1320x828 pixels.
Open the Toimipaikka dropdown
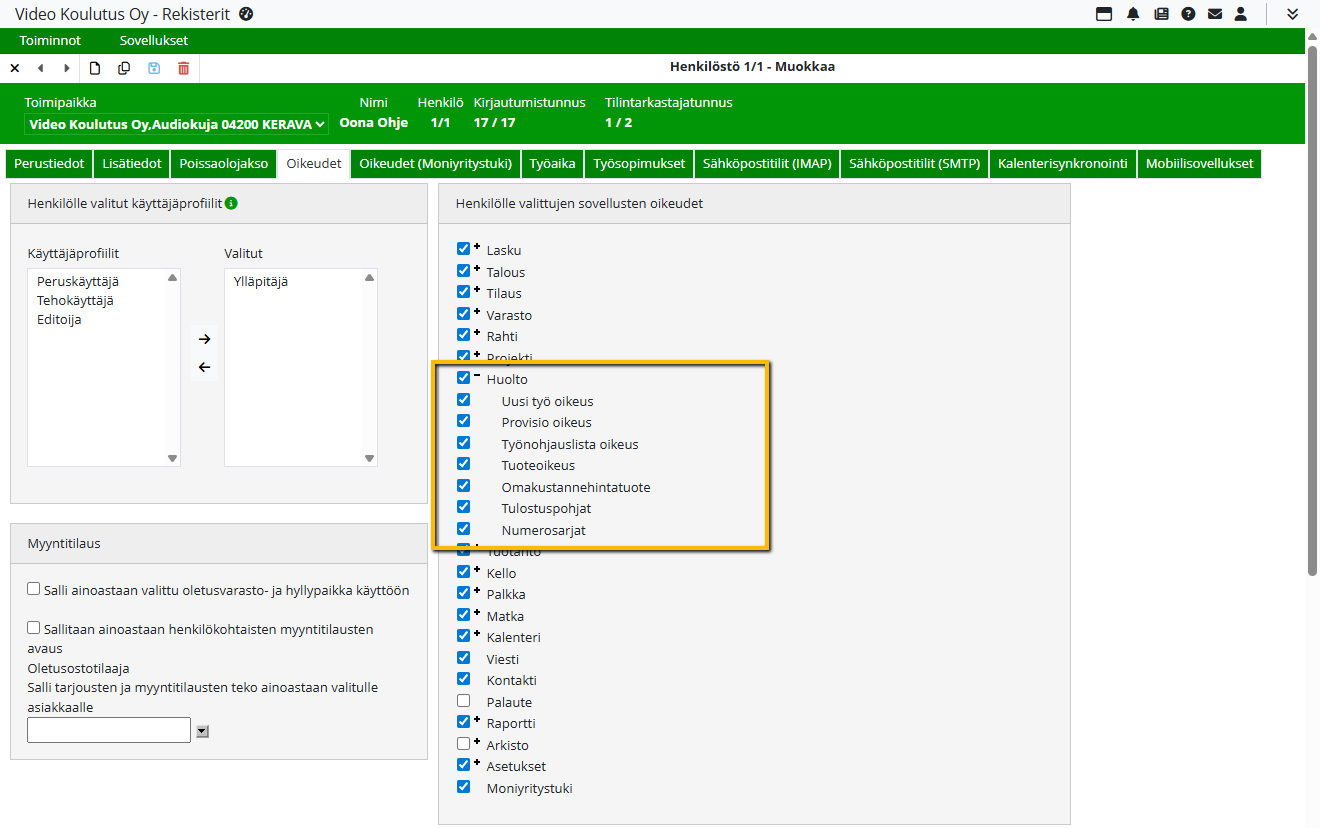pos(176,124)
